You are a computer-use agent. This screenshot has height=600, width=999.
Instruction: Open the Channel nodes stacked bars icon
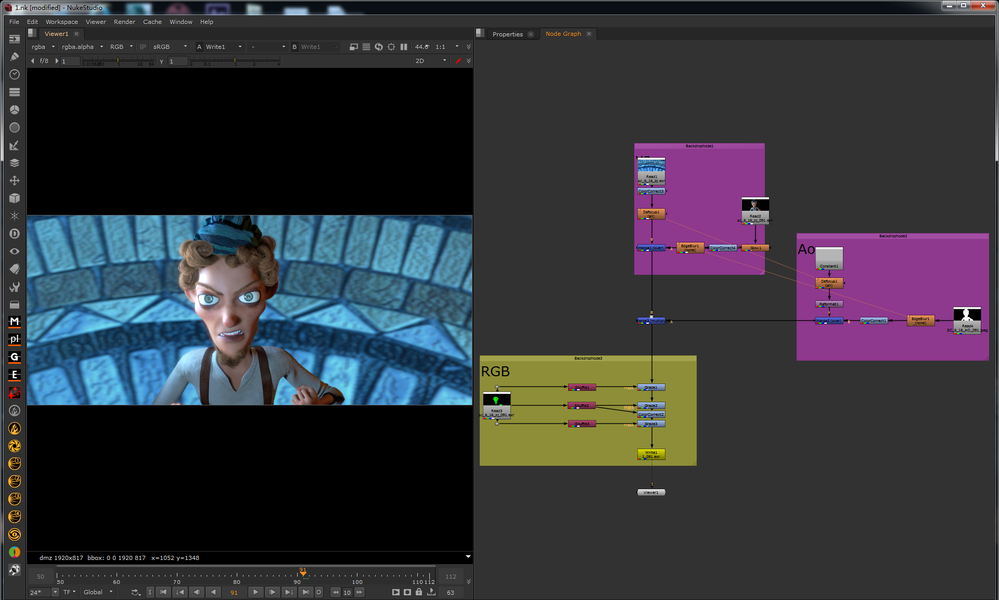[x=14, y=92]
